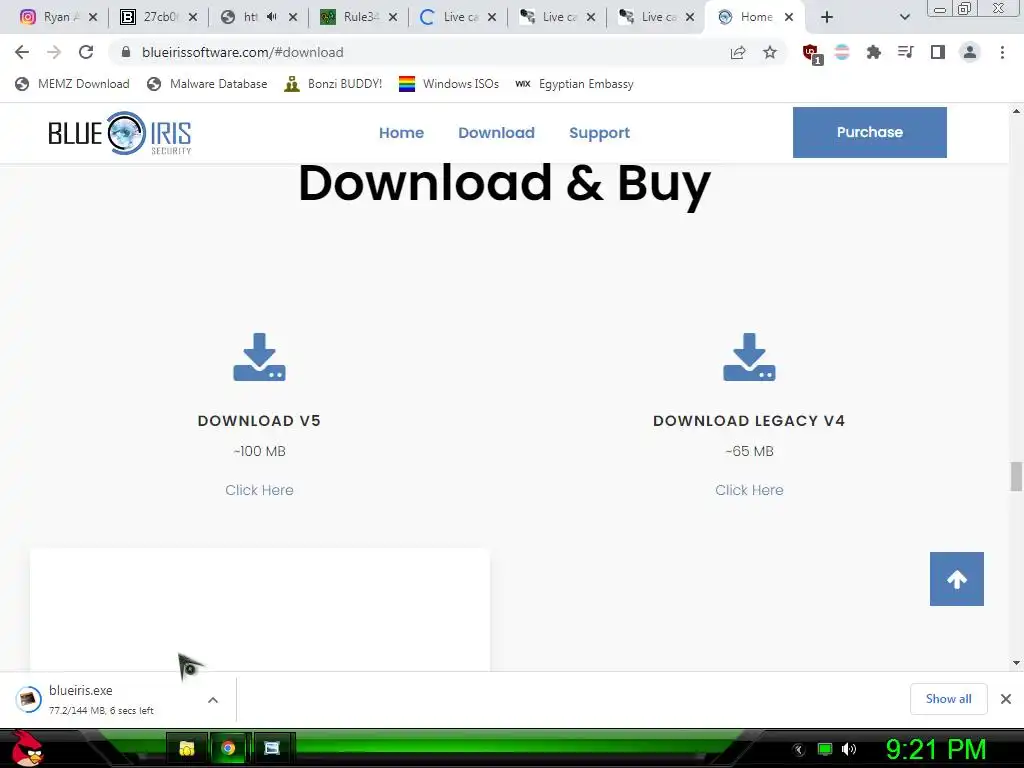Open the Chrome profile avatar

coord(970,52)
